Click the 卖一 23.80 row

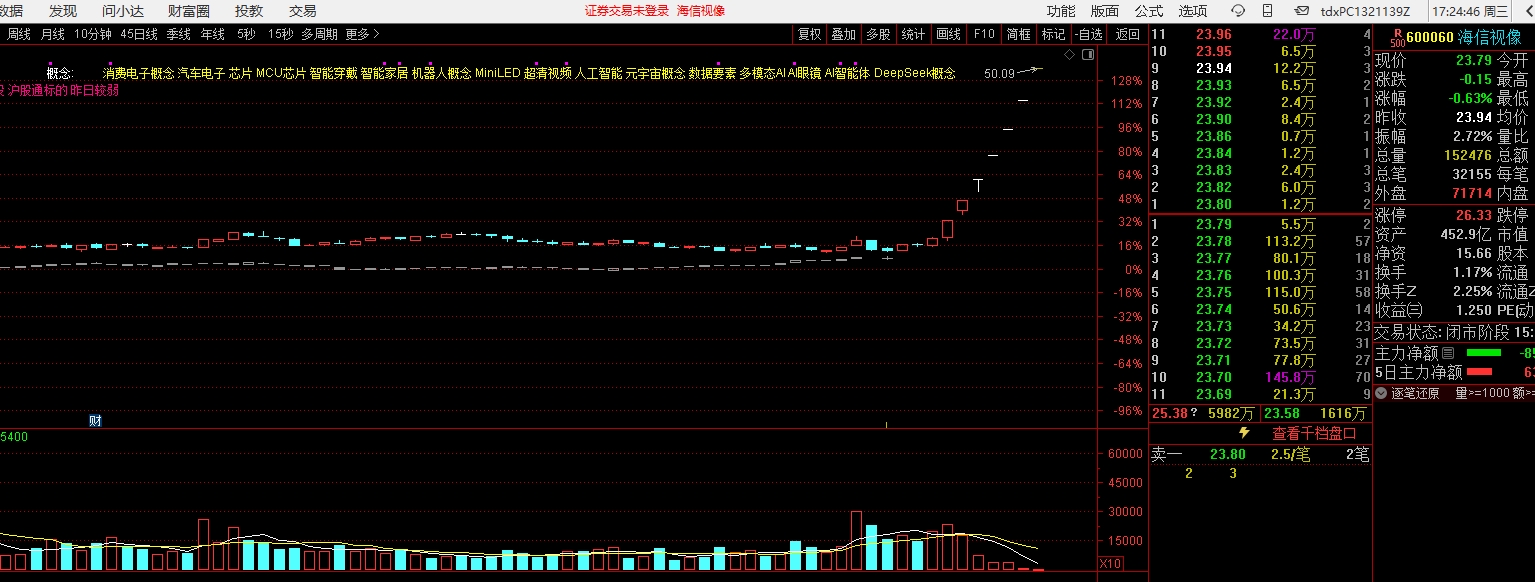1260,454
